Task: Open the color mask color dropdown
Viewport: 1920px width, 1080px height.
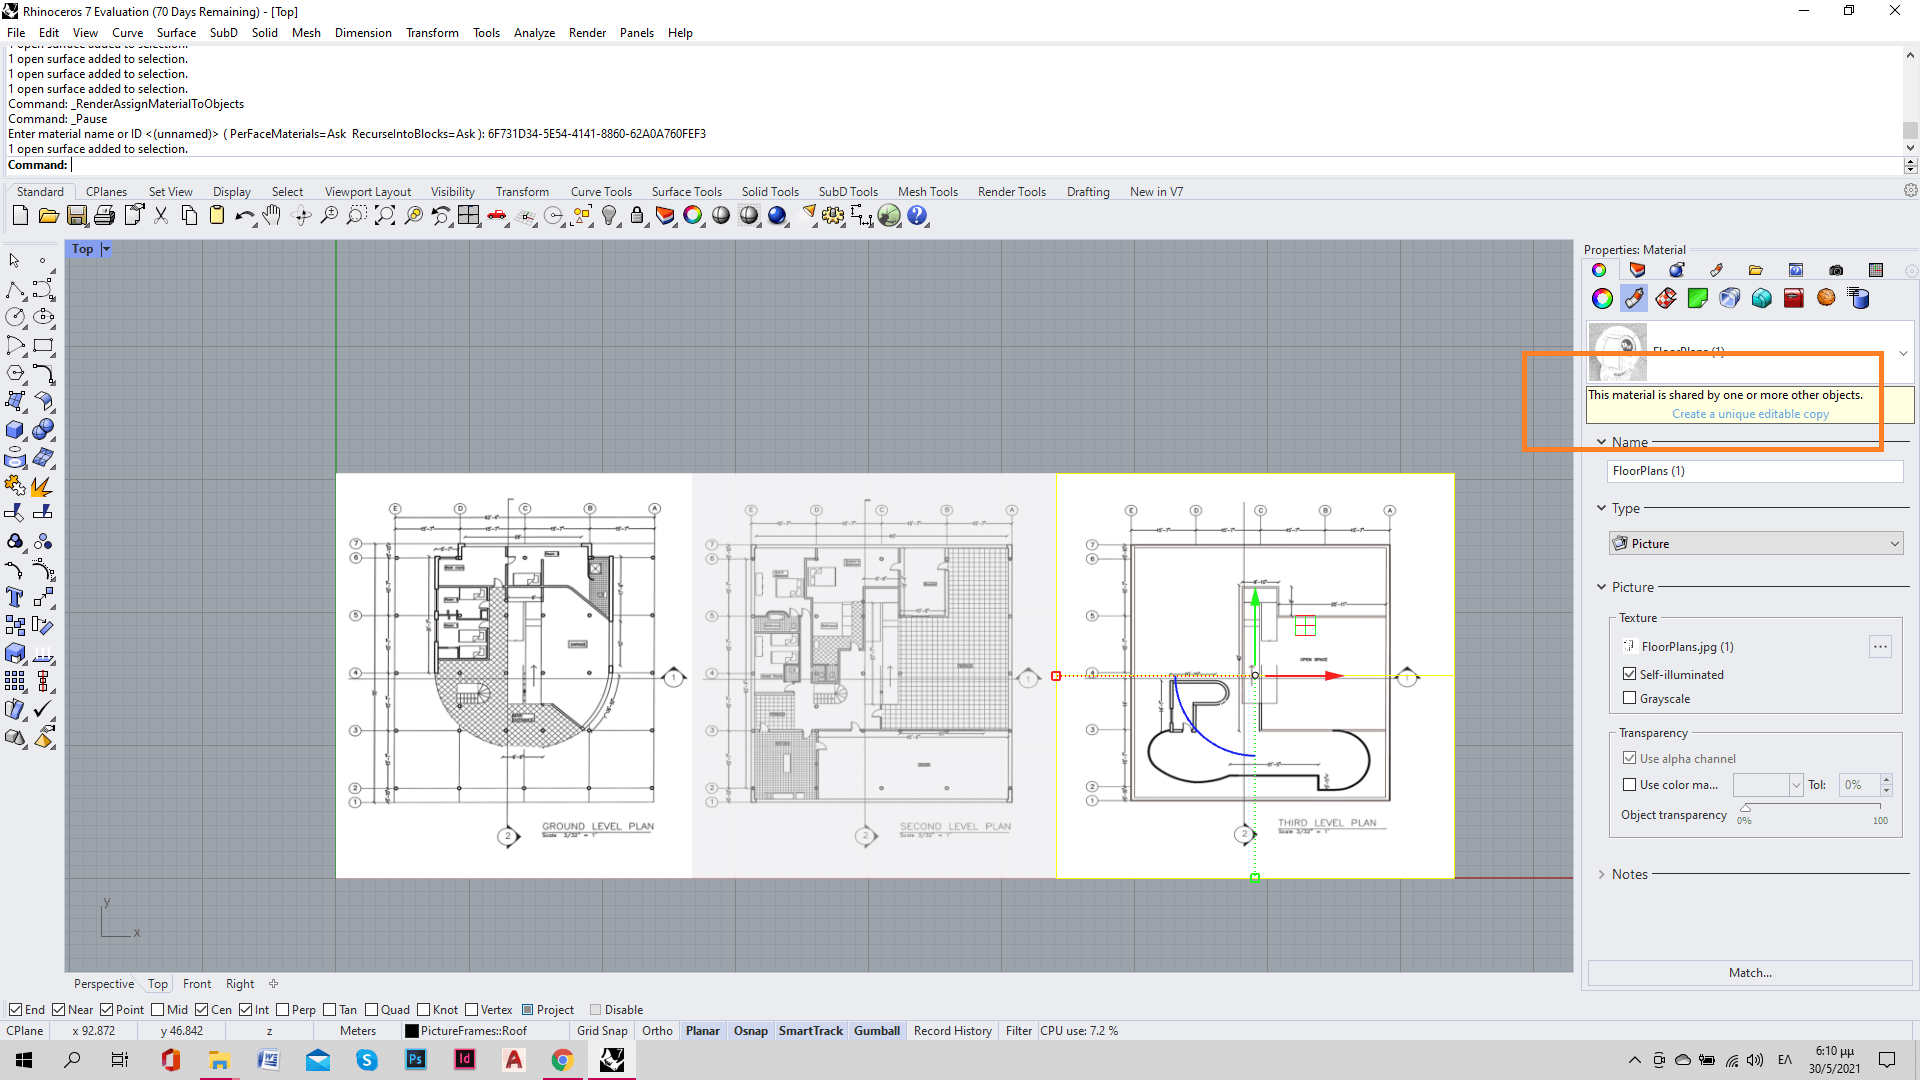Action: (1796, 785)
